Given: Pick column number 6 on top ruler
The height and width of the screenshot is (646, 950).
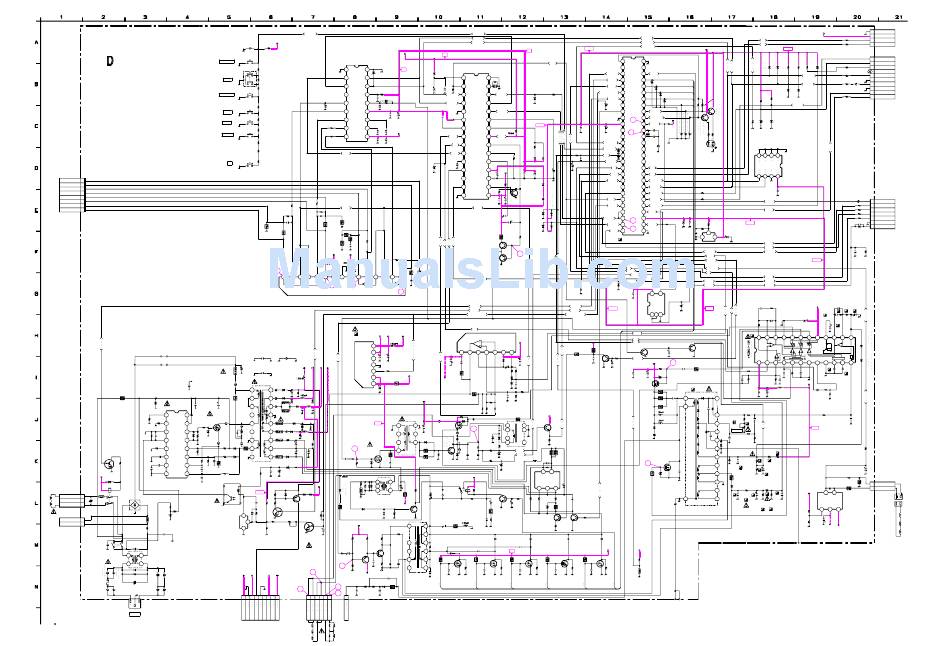Looking at the screenshot, I should pyautogui.click(x=270, y=17).
